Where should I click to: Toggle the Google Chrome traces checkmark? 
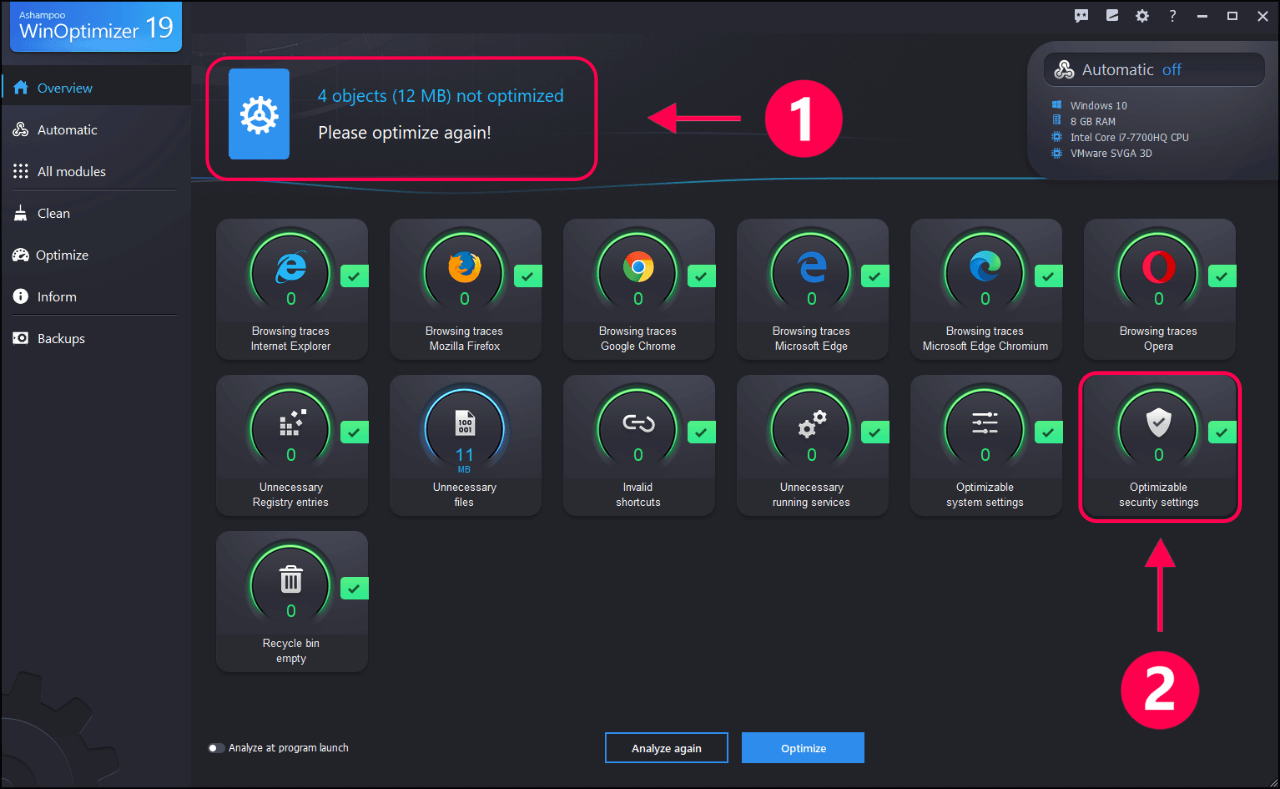click(x=702, y=276)
